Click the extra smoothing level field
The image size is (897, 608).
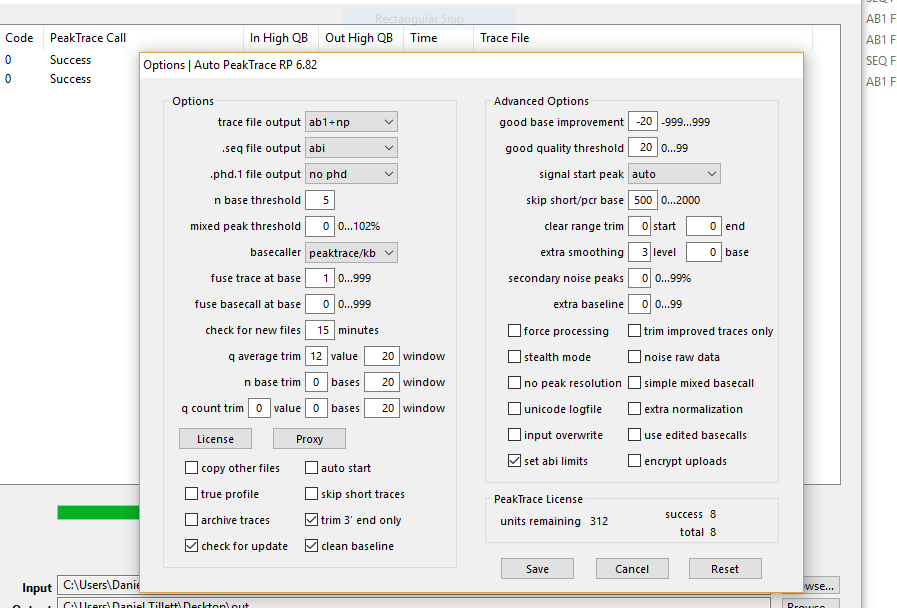point(640,252)
